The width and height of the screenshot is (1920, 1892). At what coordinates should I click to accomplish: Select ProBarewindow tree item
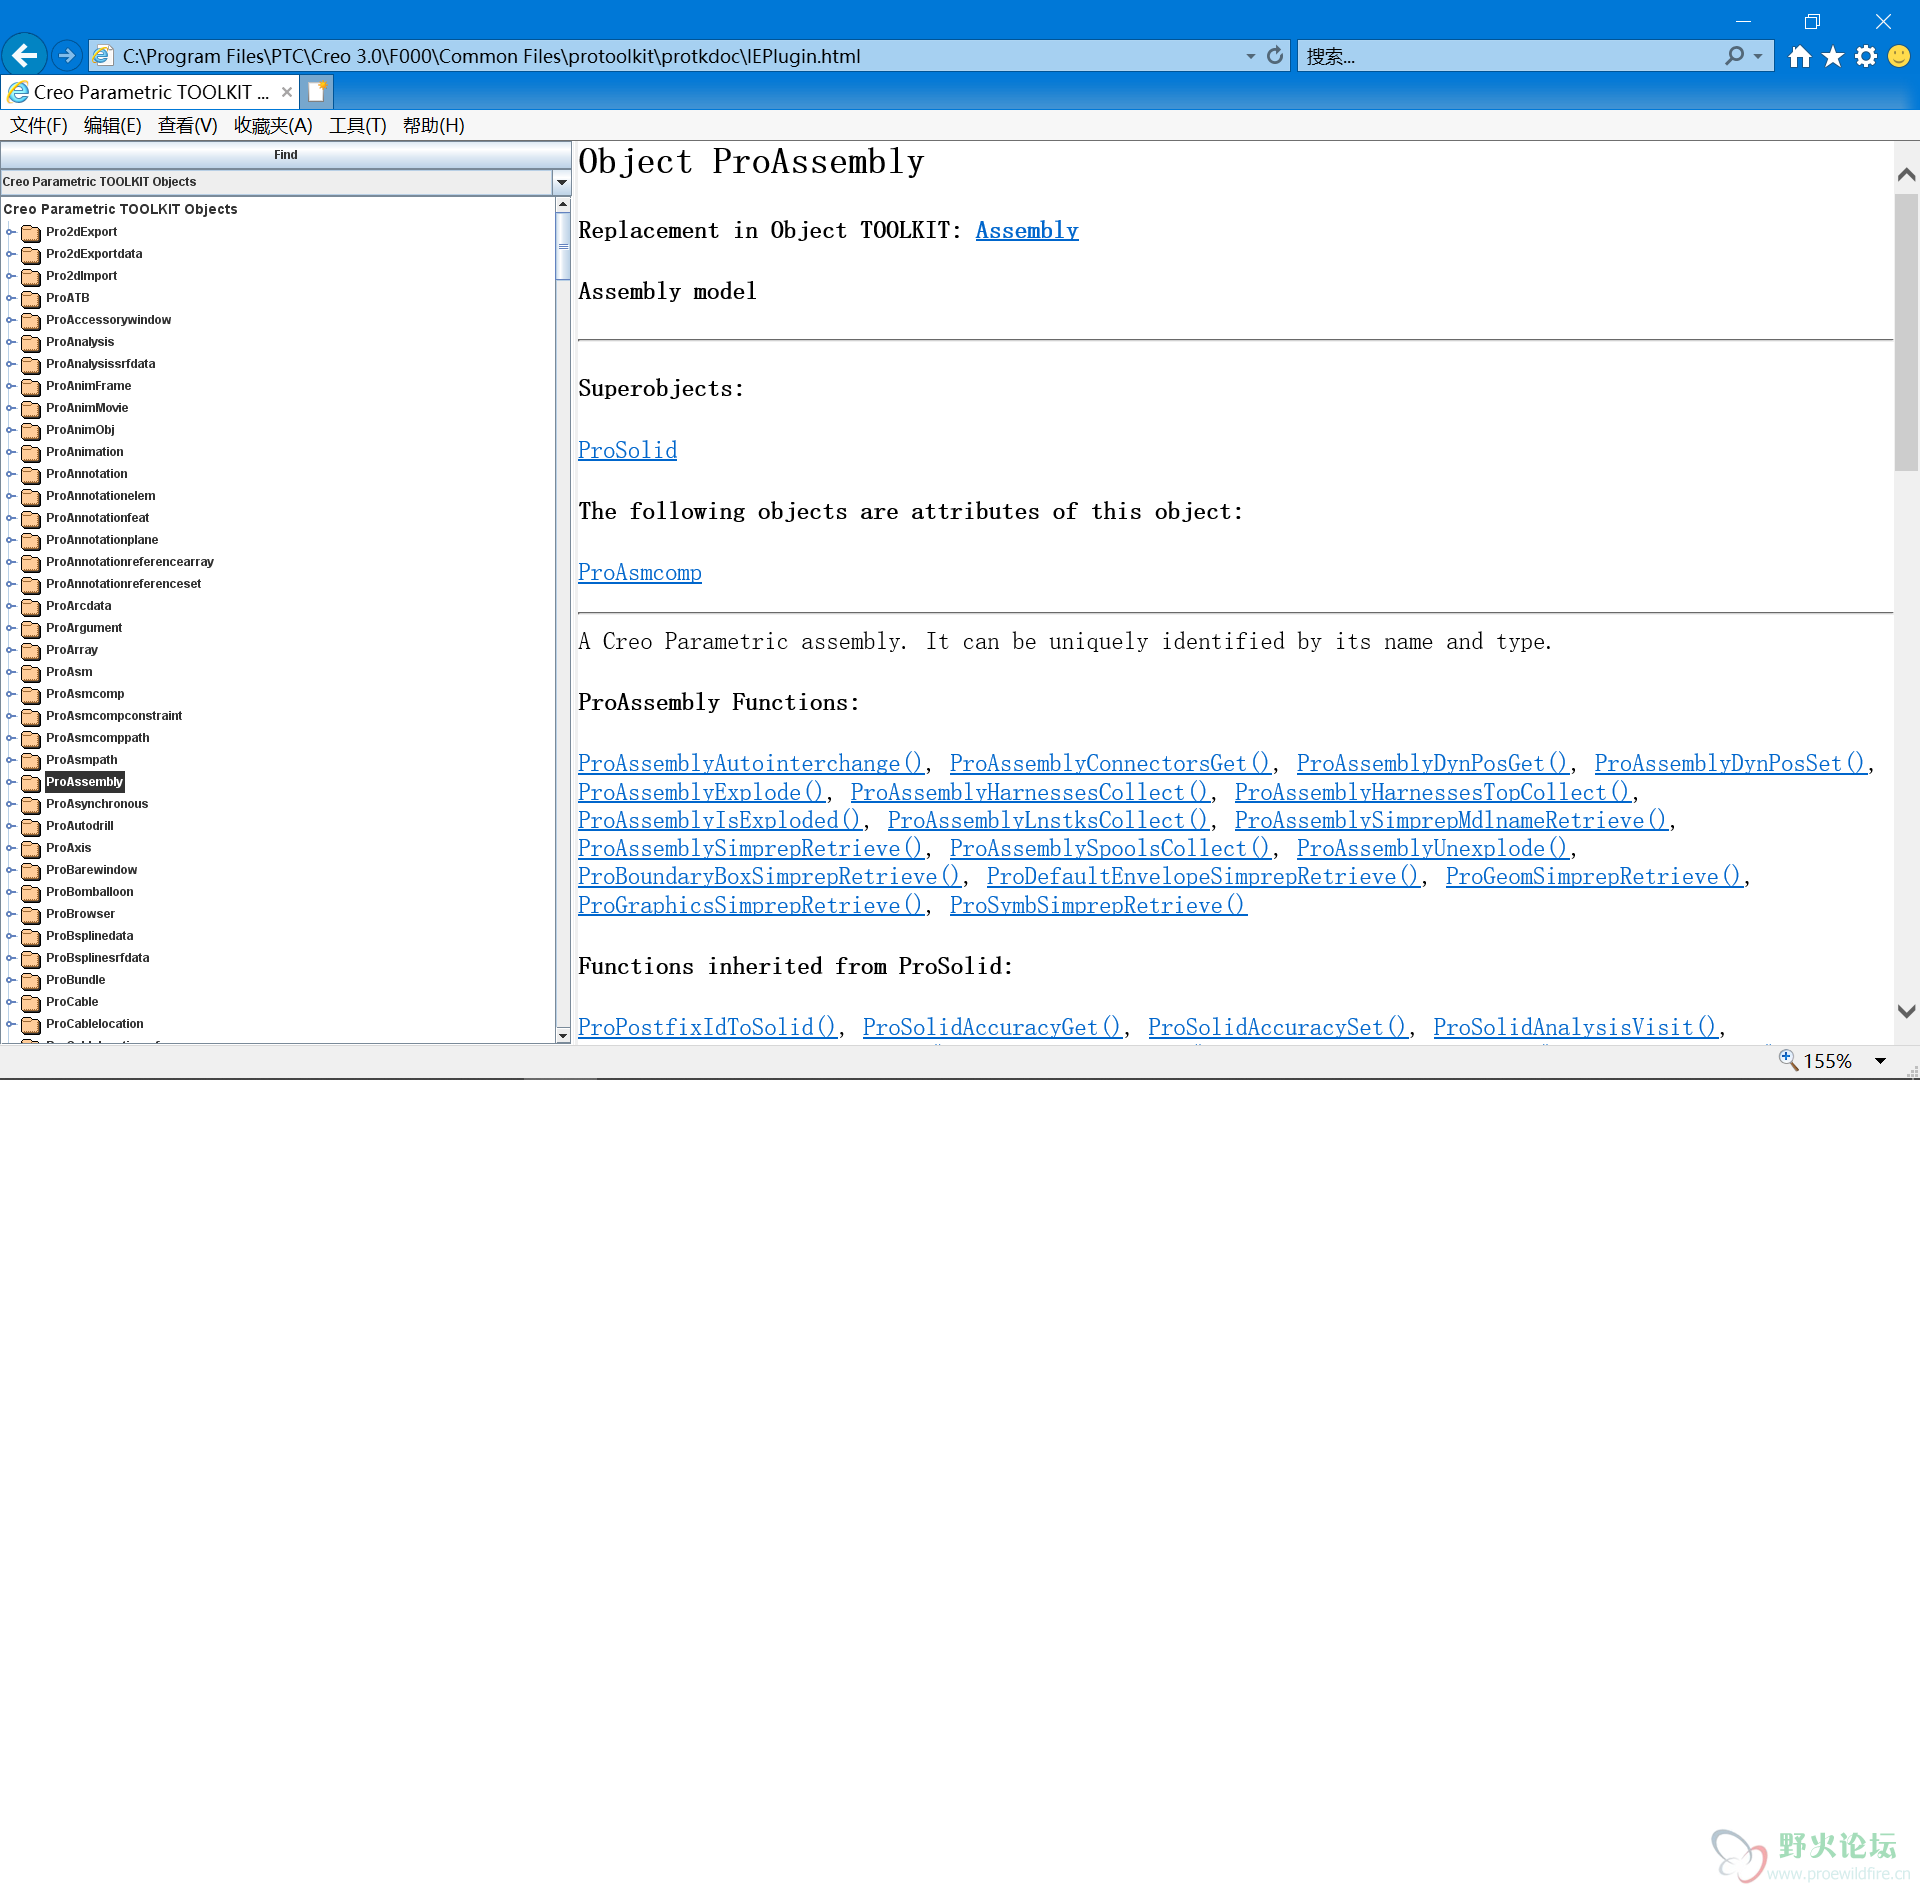point(92,870)
